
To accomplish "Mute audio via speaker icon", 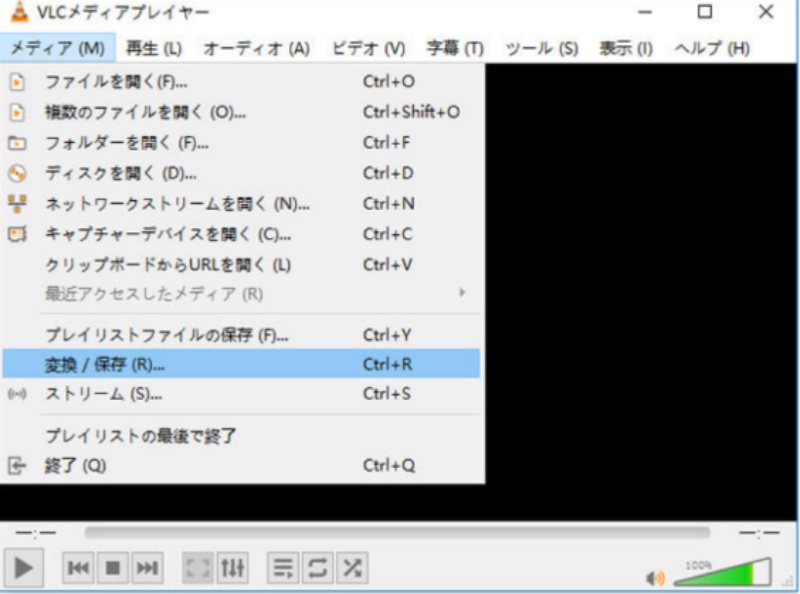I will coord(655,578).
